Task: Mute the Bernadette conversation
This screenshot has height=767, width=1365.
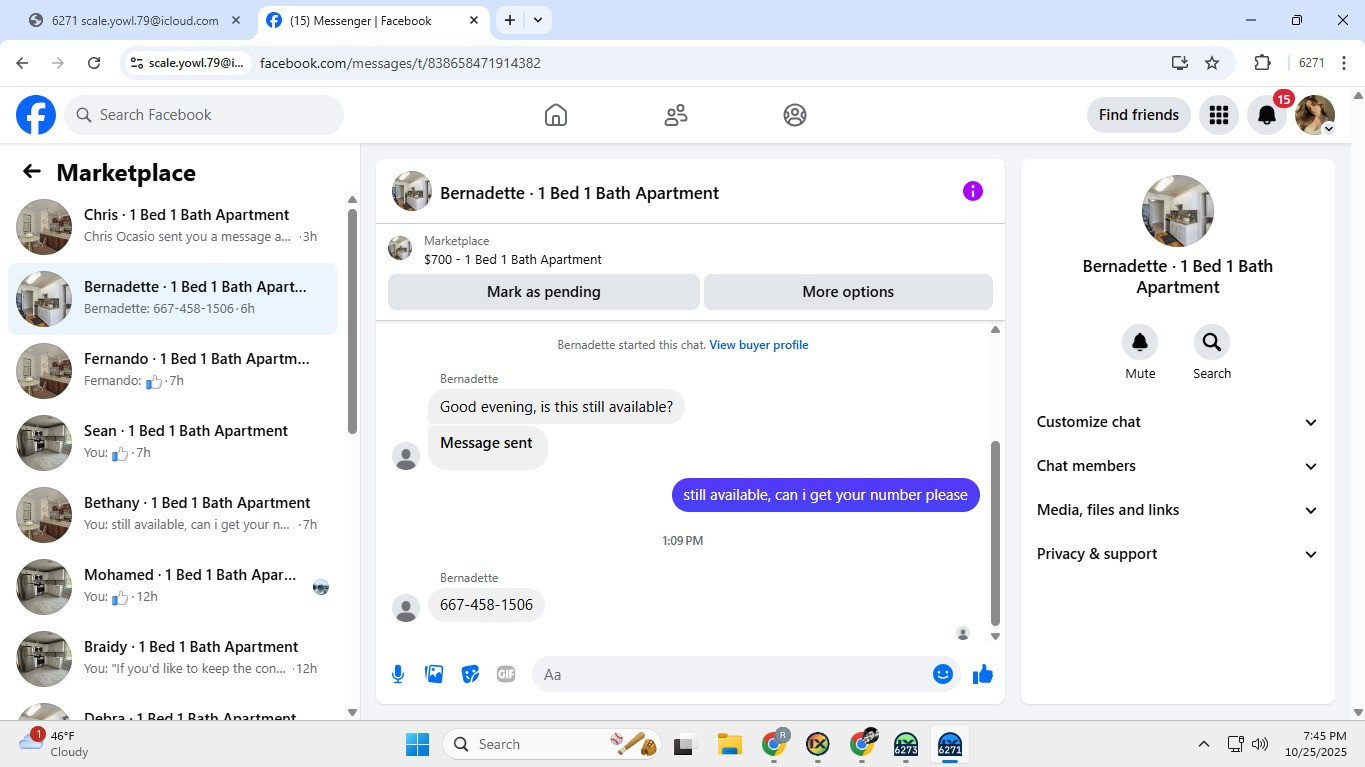Action: click(x=1140, y=343)
